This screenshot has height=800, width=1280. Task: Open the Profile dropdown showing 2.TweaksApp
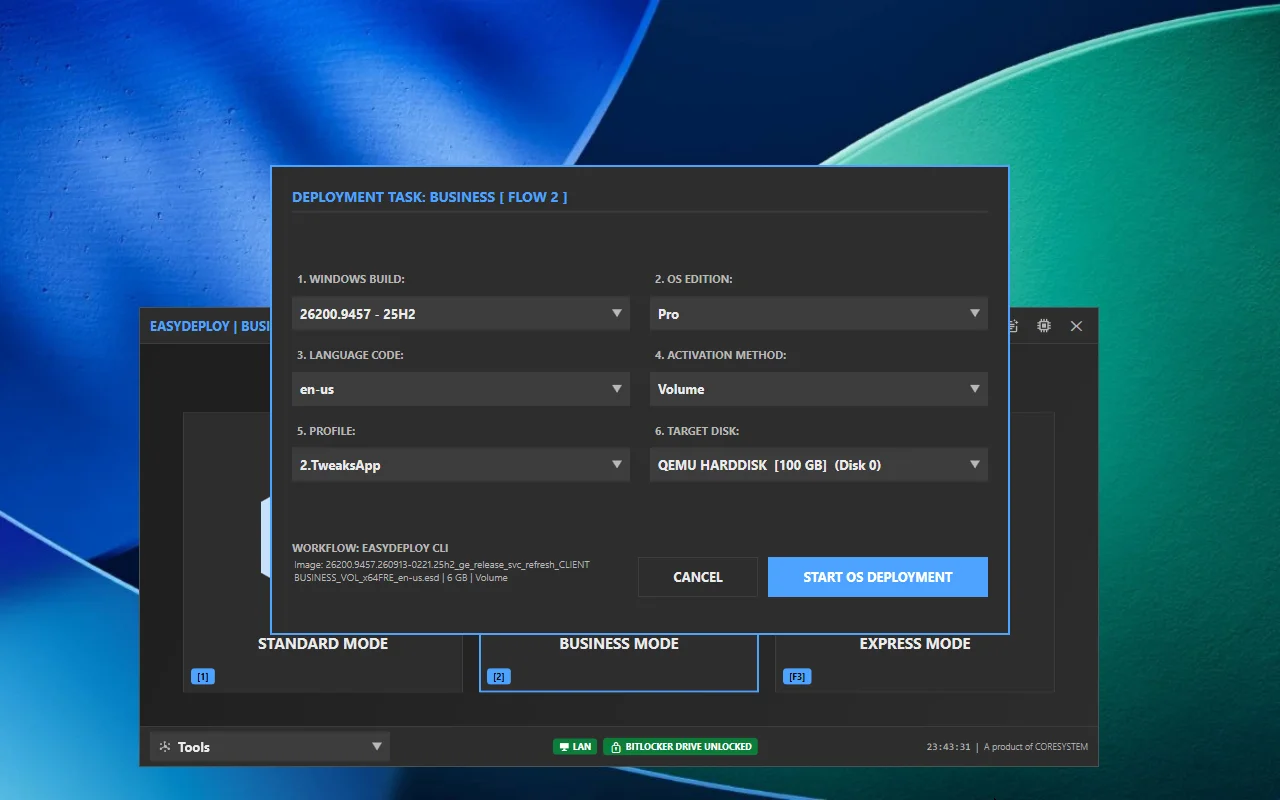click(x=461, y=465)
